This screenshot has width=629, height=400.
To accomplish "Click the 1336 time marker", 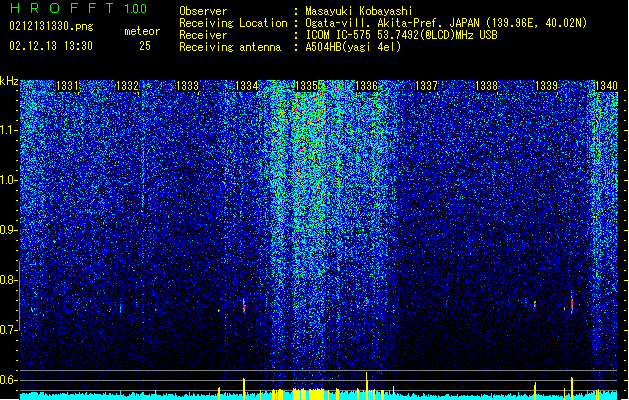I will coord(367,86).
